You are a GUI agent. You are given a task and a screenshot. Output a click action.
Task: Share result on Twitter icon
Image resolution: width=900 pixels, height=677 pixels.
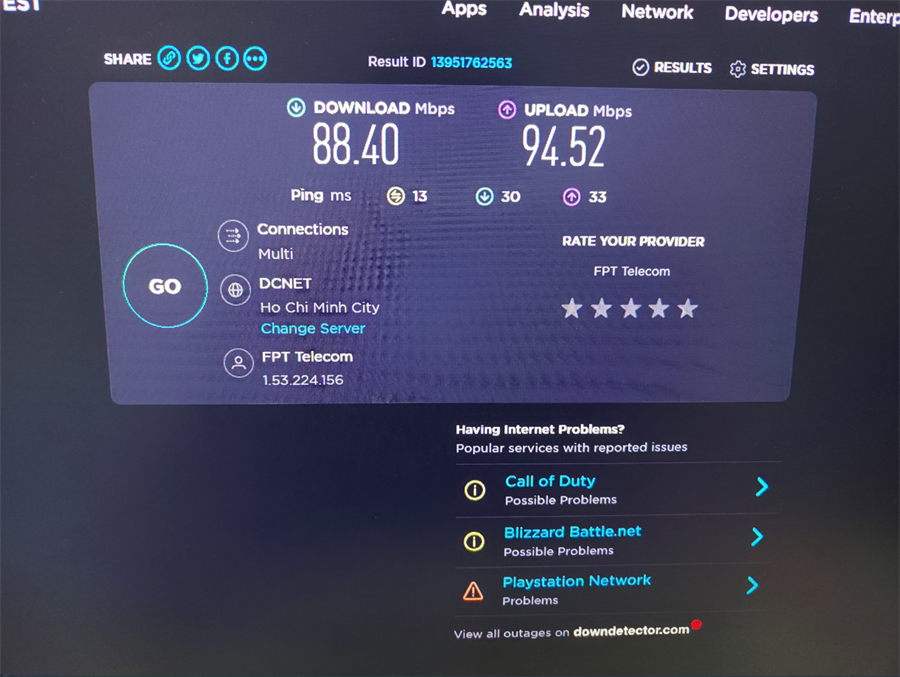click(198, 59)
